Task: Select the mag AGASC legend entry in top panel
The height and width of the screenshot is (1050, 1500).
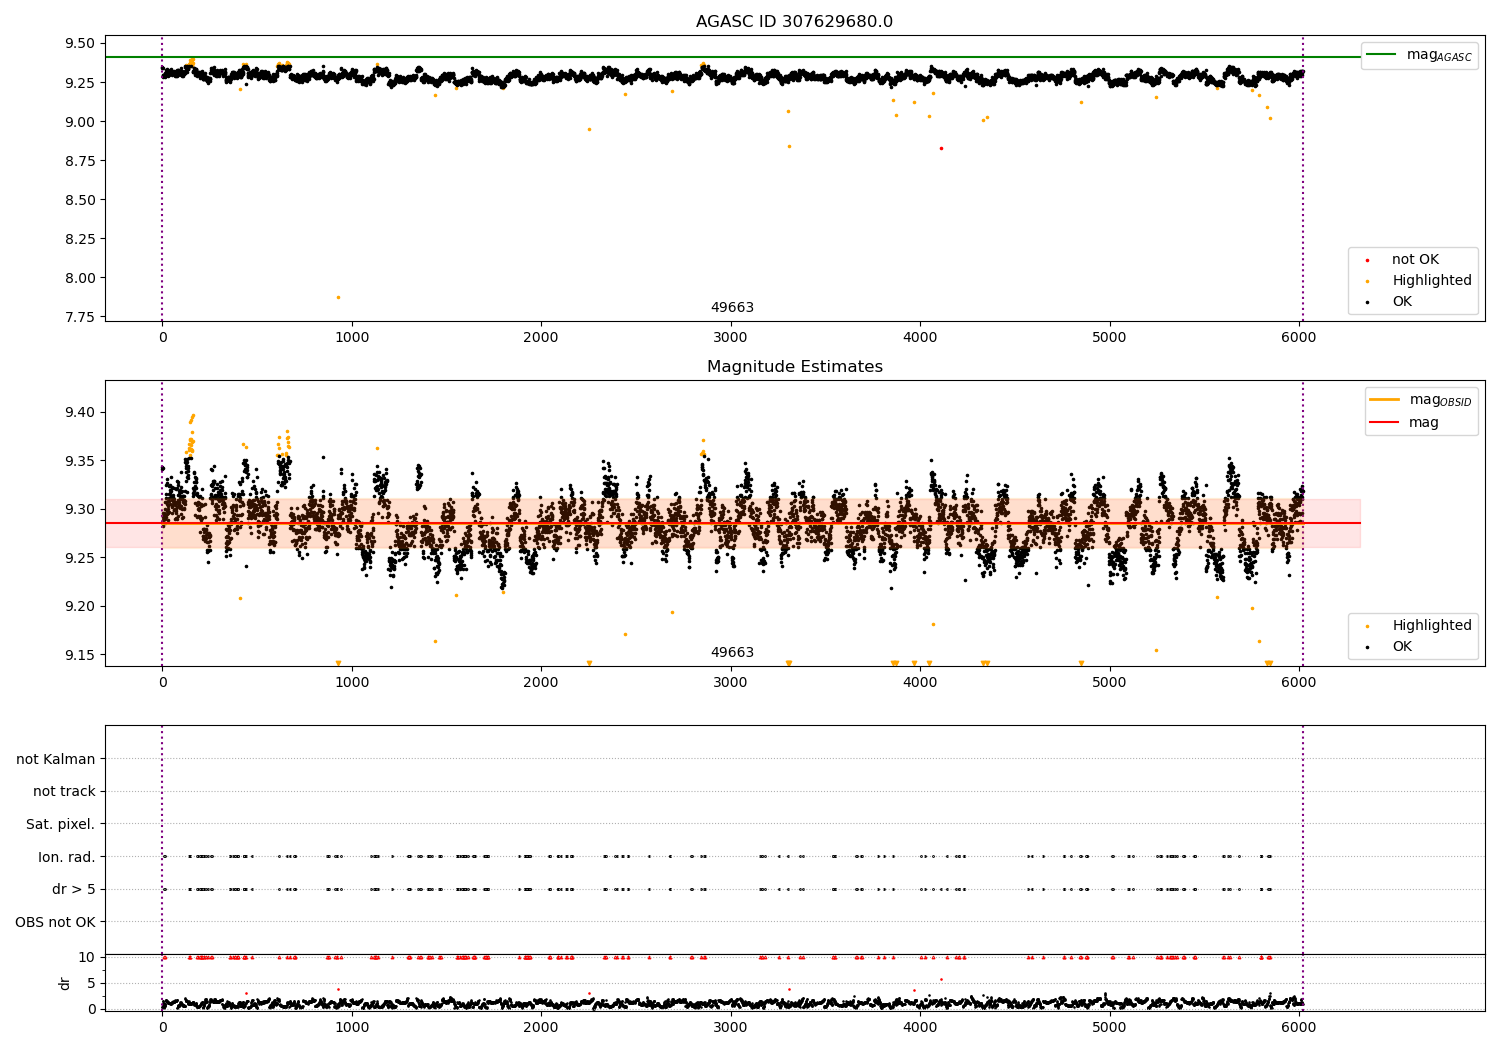Action: click(x=1420, y=55)
